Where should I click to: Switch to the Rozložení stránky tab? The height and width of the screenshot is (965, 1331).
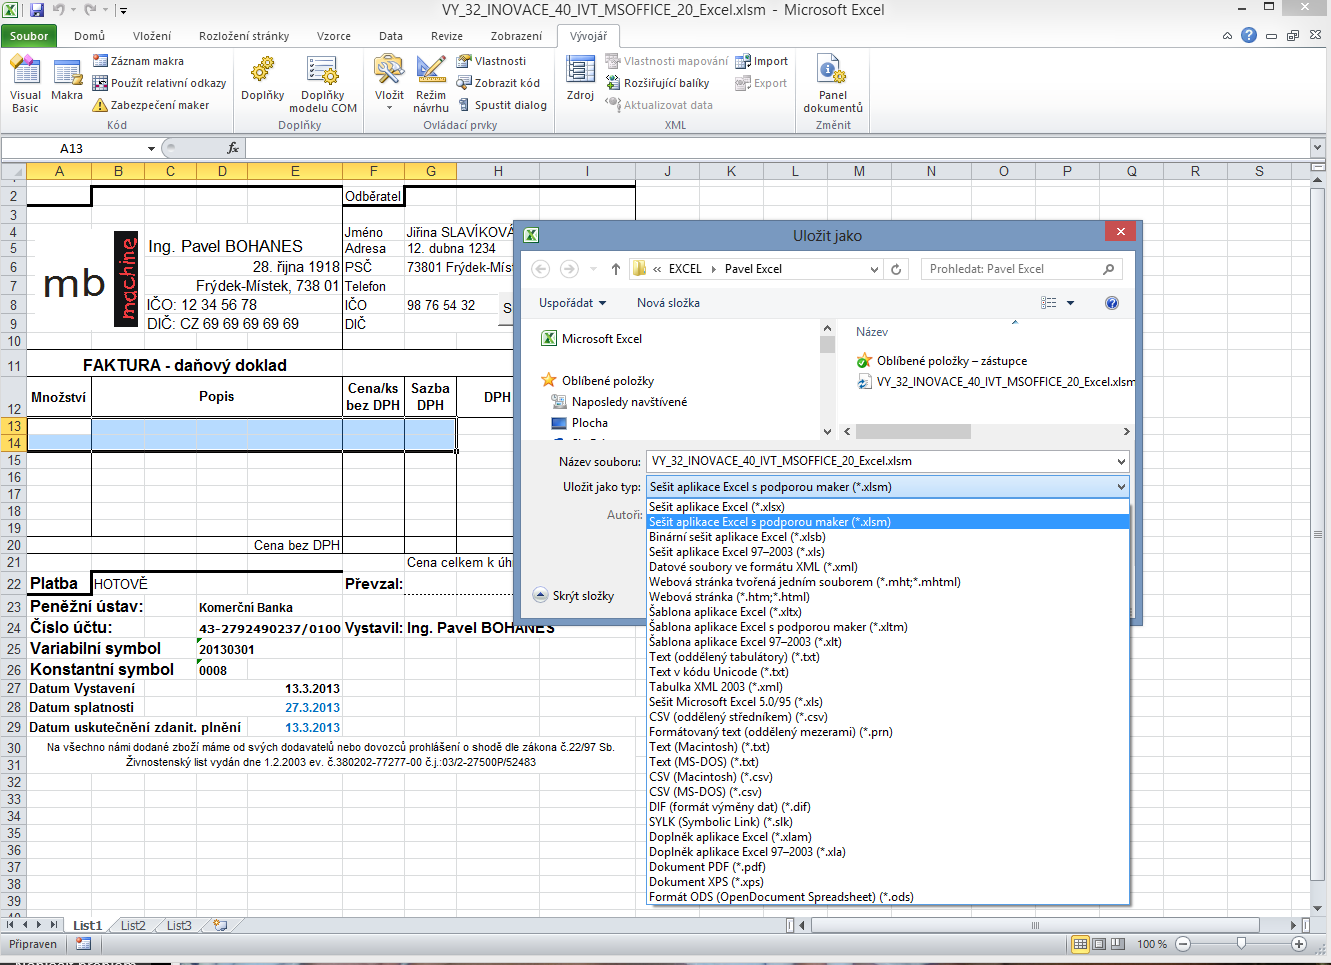(244, 36)
